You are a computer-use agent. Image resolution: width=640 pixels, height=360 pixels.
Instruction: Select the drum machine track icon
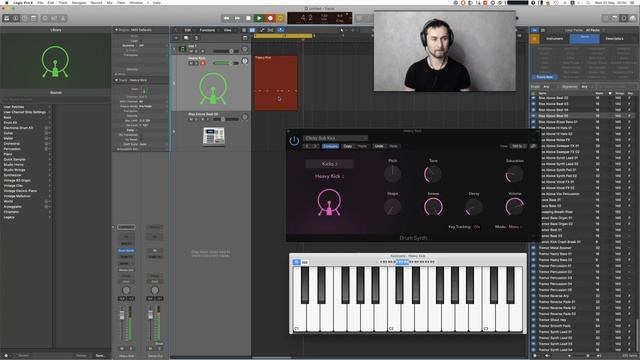[214, 136]
